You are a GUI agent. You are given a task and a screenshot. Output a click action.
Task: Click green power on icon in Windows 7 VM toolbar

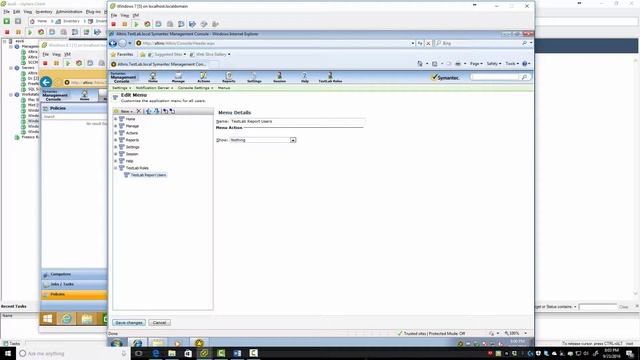(136, 24)
